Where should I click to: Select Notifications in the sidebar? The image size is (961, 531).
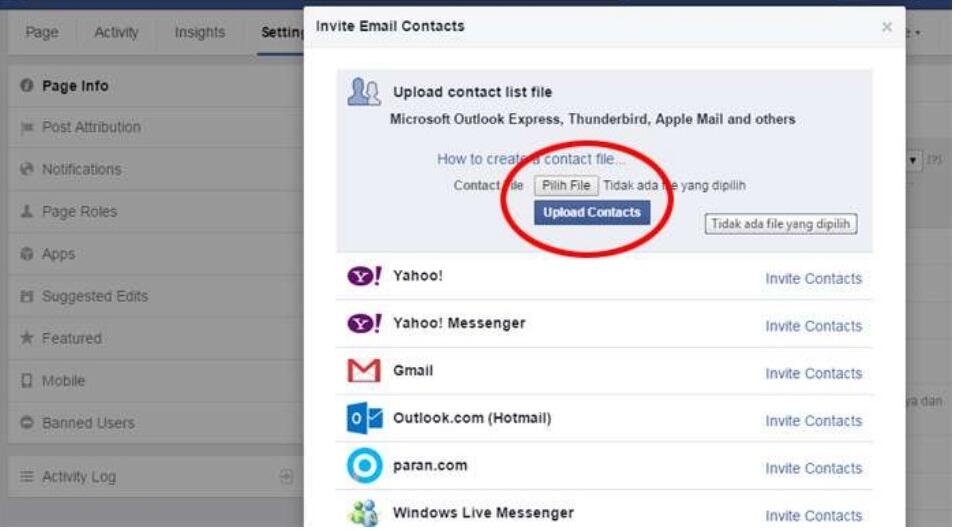coord(156,169)
